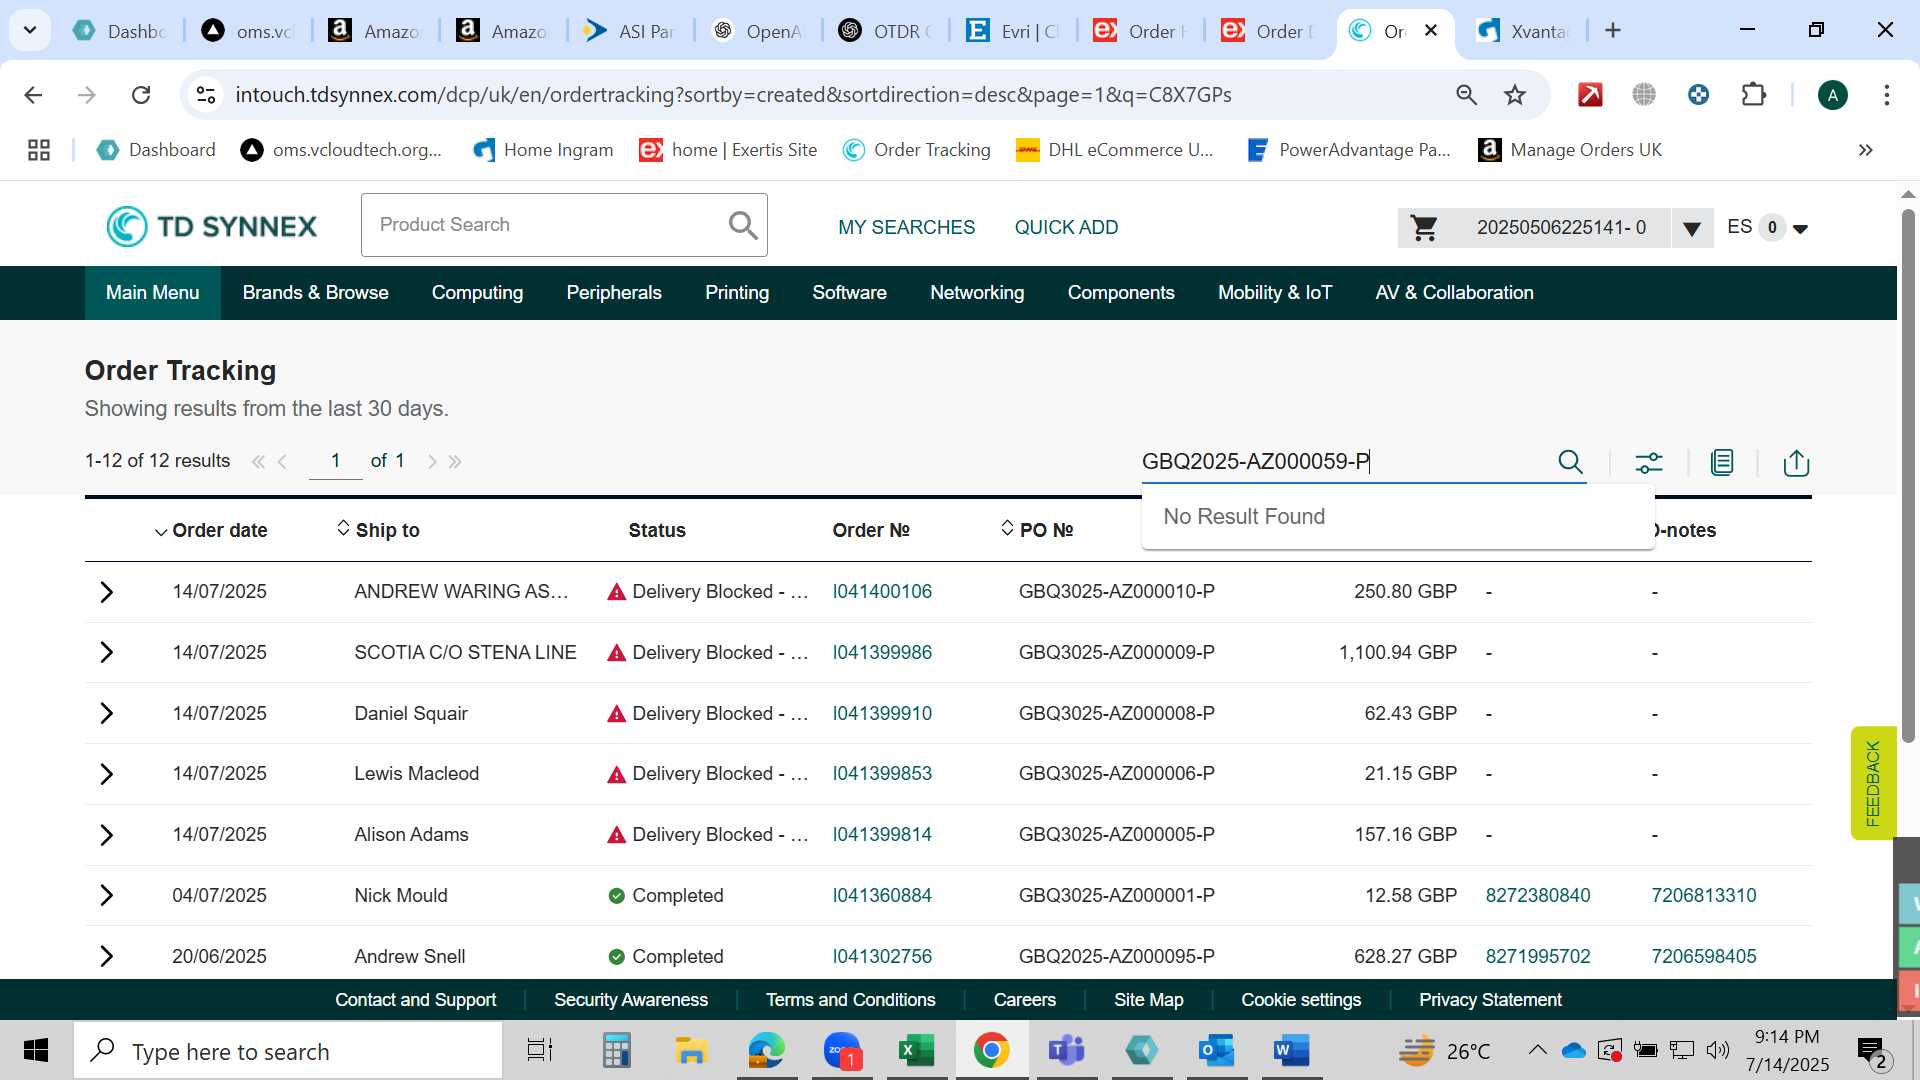This screenshot has width=1920, height=1080.
Task: Sort the table by Ship to
Action: 377,530
